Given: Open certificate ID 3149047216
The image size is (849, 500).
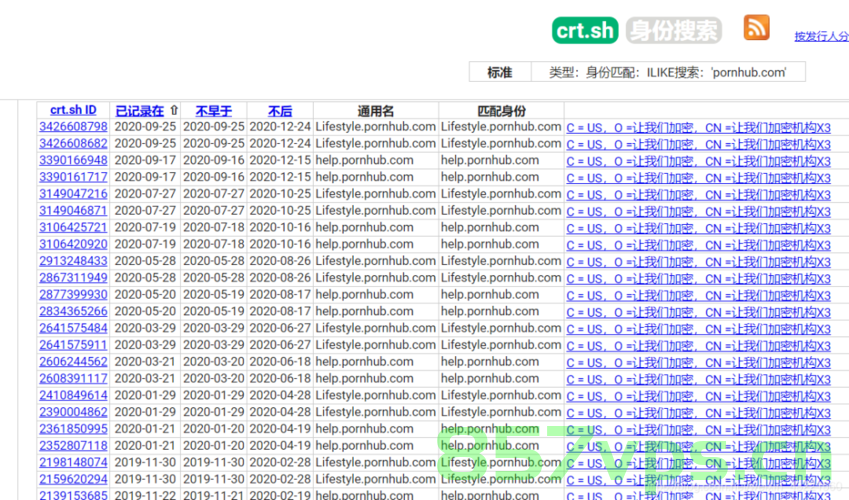Looking at the screenshot, I should pos(73,194).
